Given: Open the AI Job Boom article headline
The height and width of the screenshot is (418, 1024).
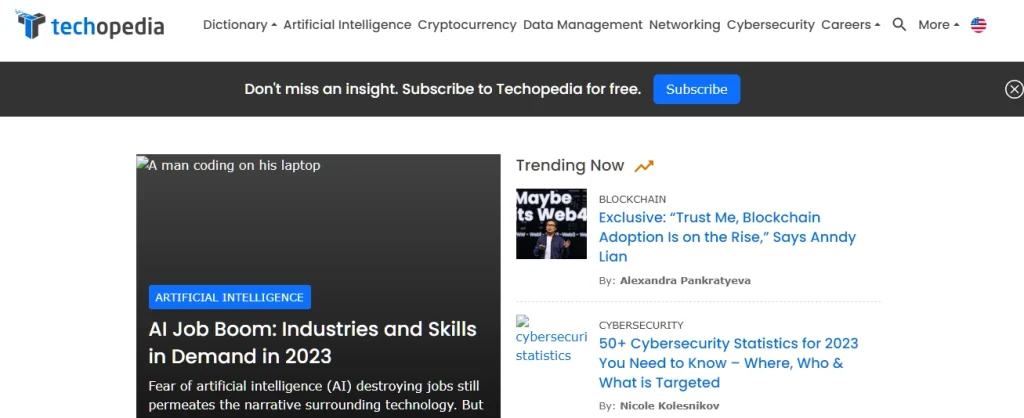Looking at the screenshot, I should pos(312,342).
